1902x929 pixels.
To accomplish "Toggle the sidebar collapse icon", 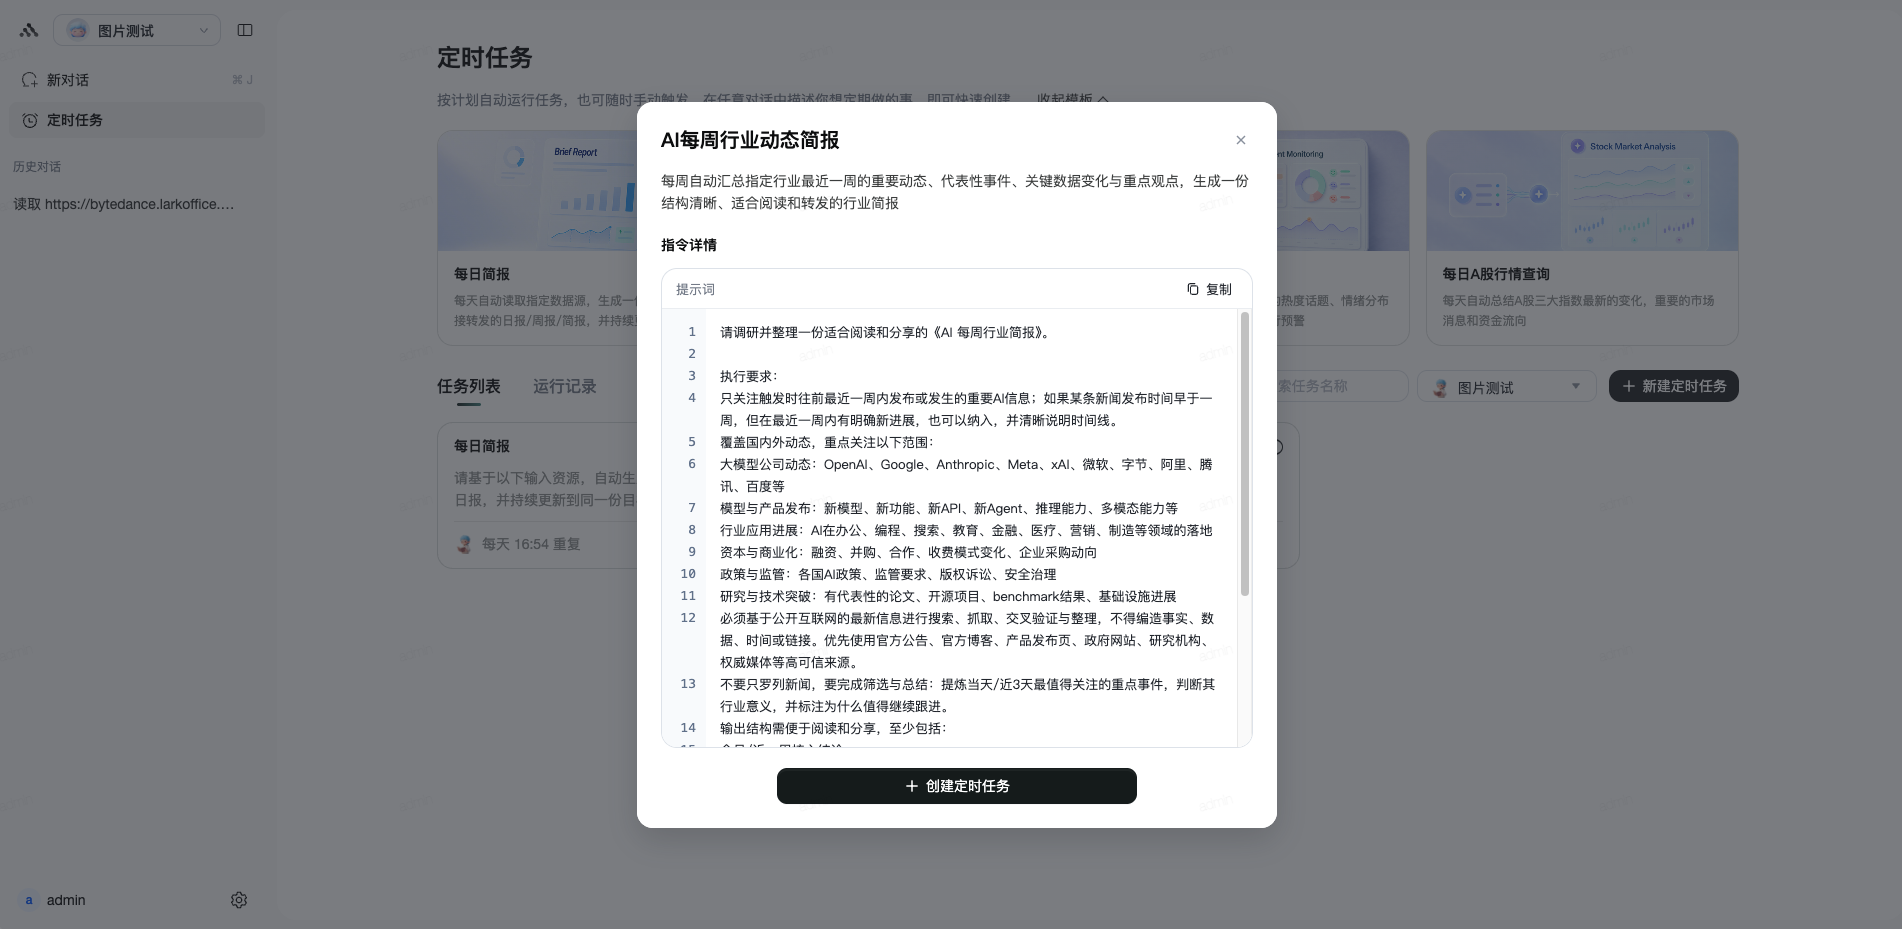I will point(245,30).
